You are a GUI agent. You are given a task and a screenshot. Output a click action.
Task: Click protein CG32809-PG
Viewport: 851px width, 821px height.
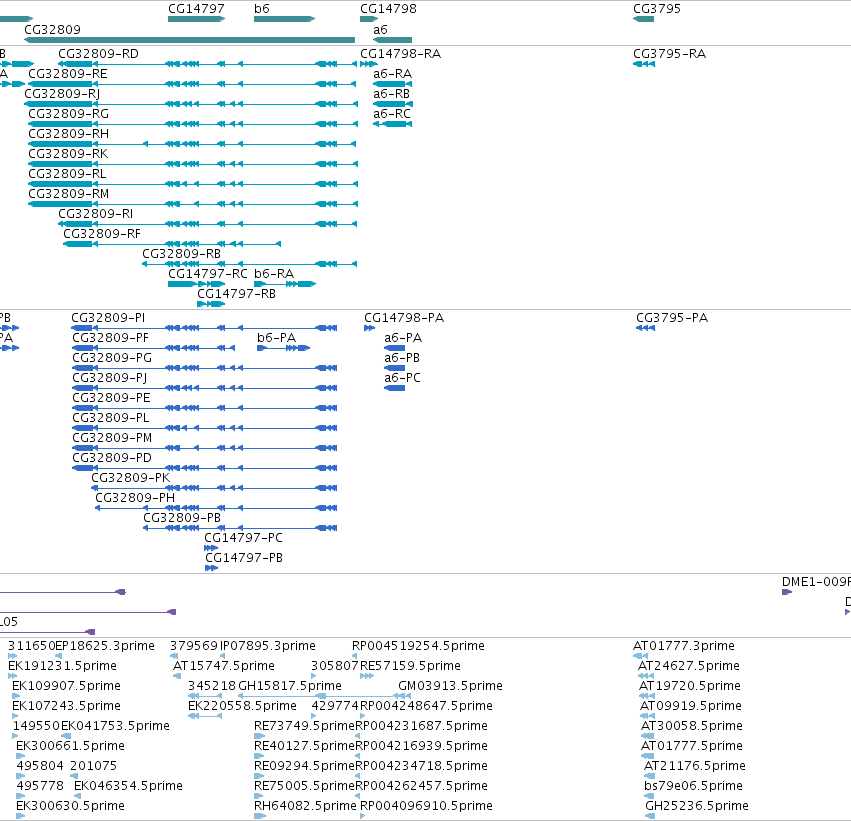coord(112,358)
